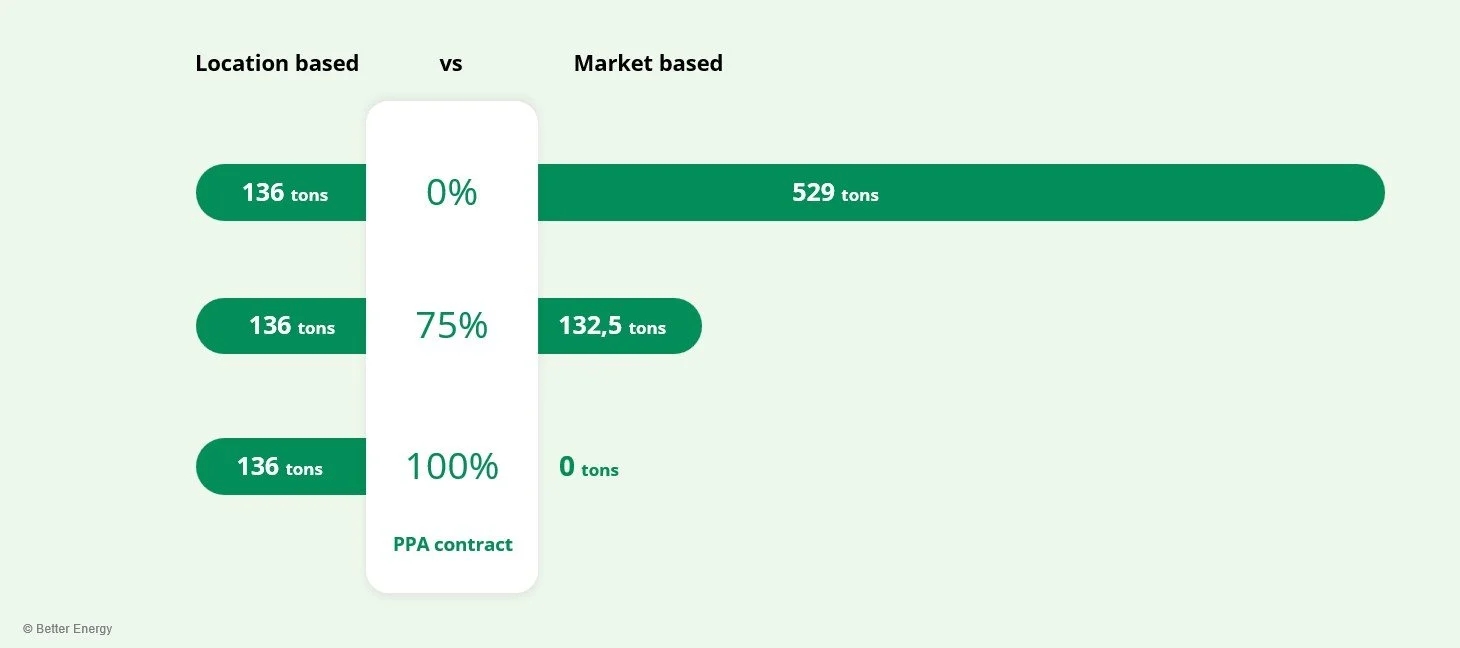This screenshot has width=1460, height=648.
Task: Click the Better Energy copyright text
Action: coord(68,629)
